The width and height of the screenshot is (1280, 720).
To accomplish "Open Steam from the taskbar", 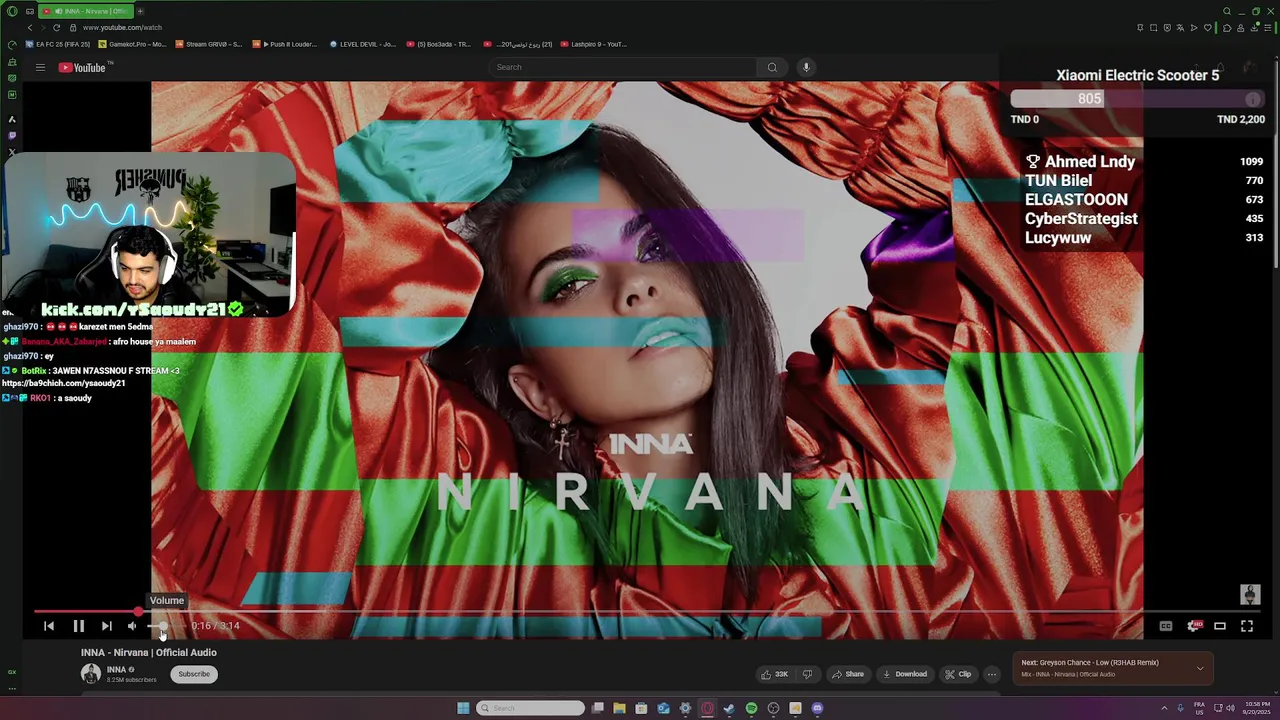I will 729,708.
